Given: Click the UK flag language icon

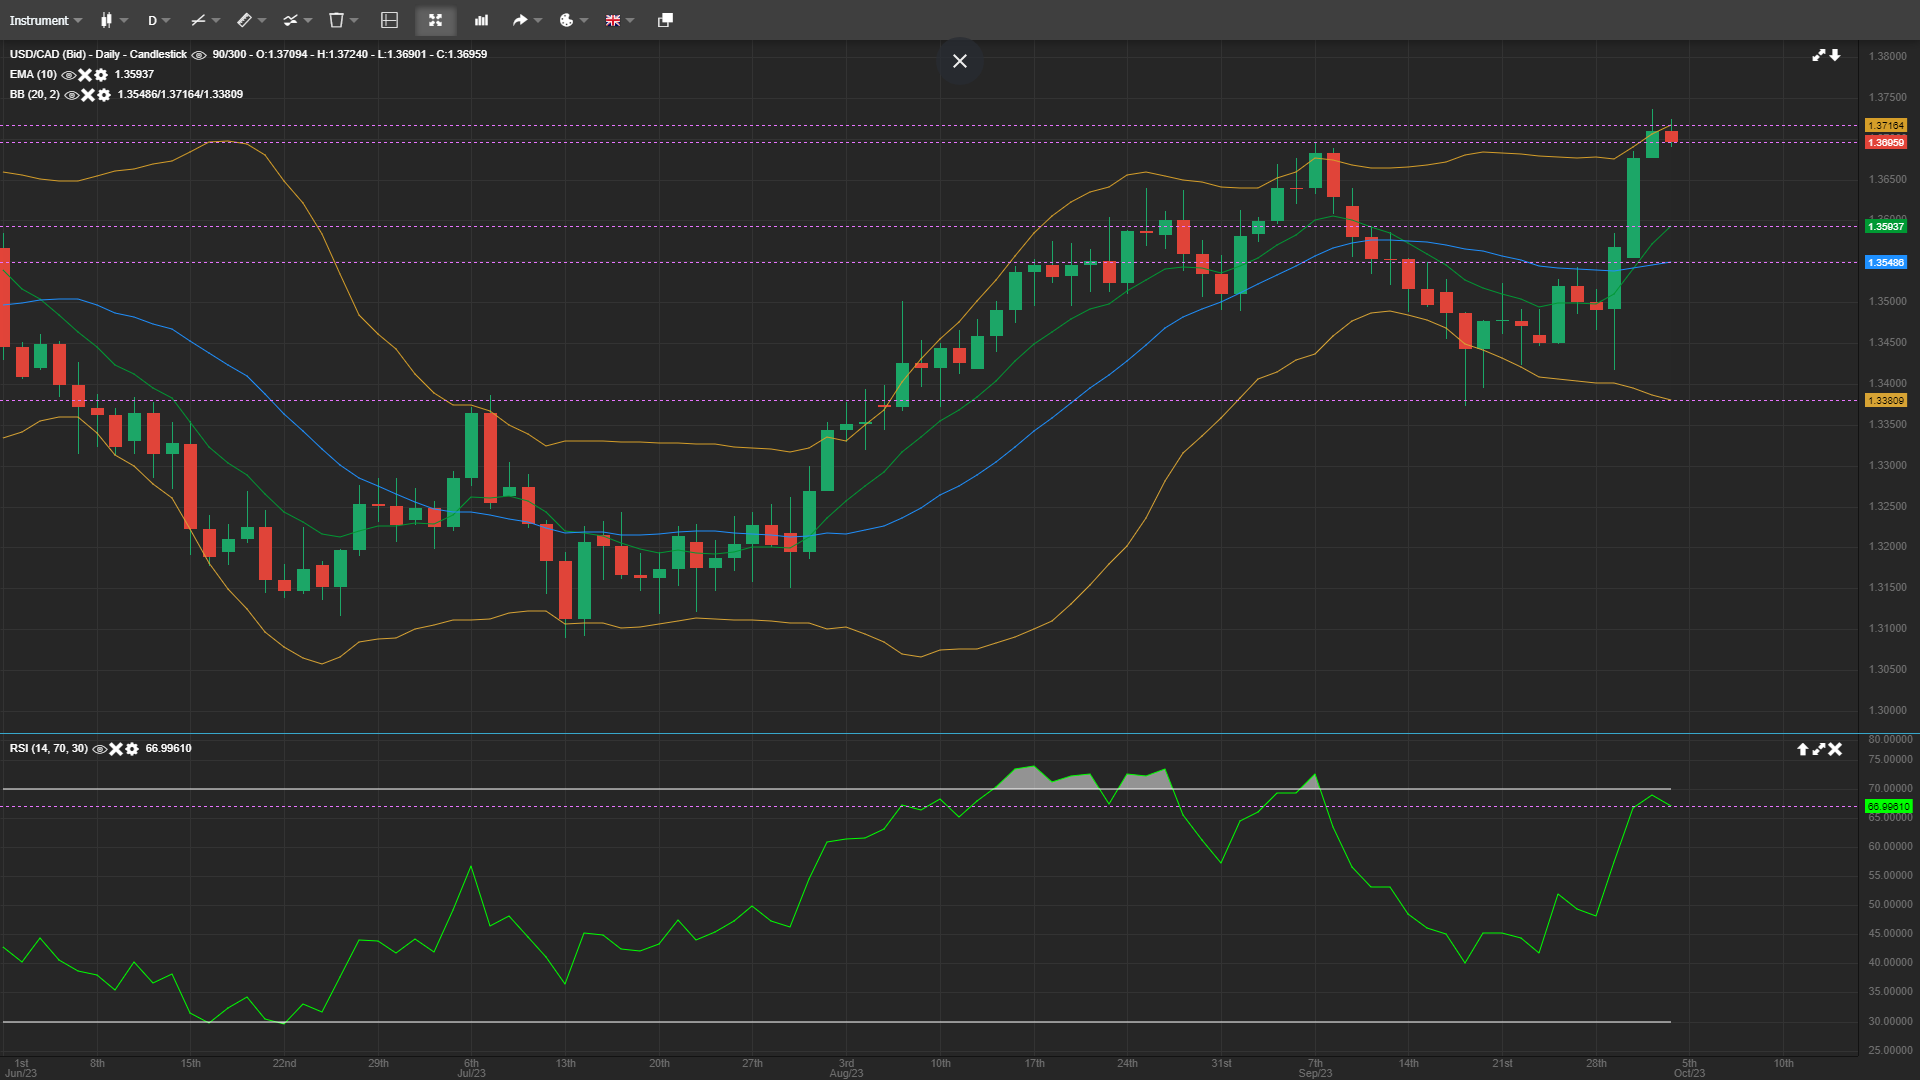Looking at the screenshot, I should (x=613, y=20).
